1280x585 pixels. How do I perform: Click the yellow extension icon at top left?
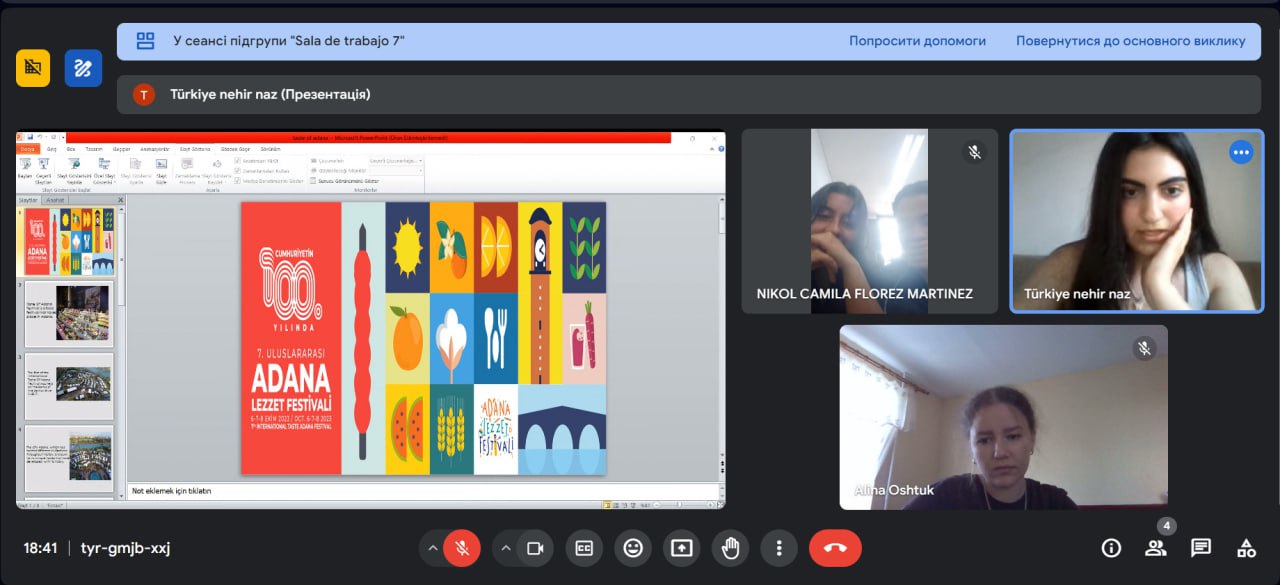click(33, 68)
